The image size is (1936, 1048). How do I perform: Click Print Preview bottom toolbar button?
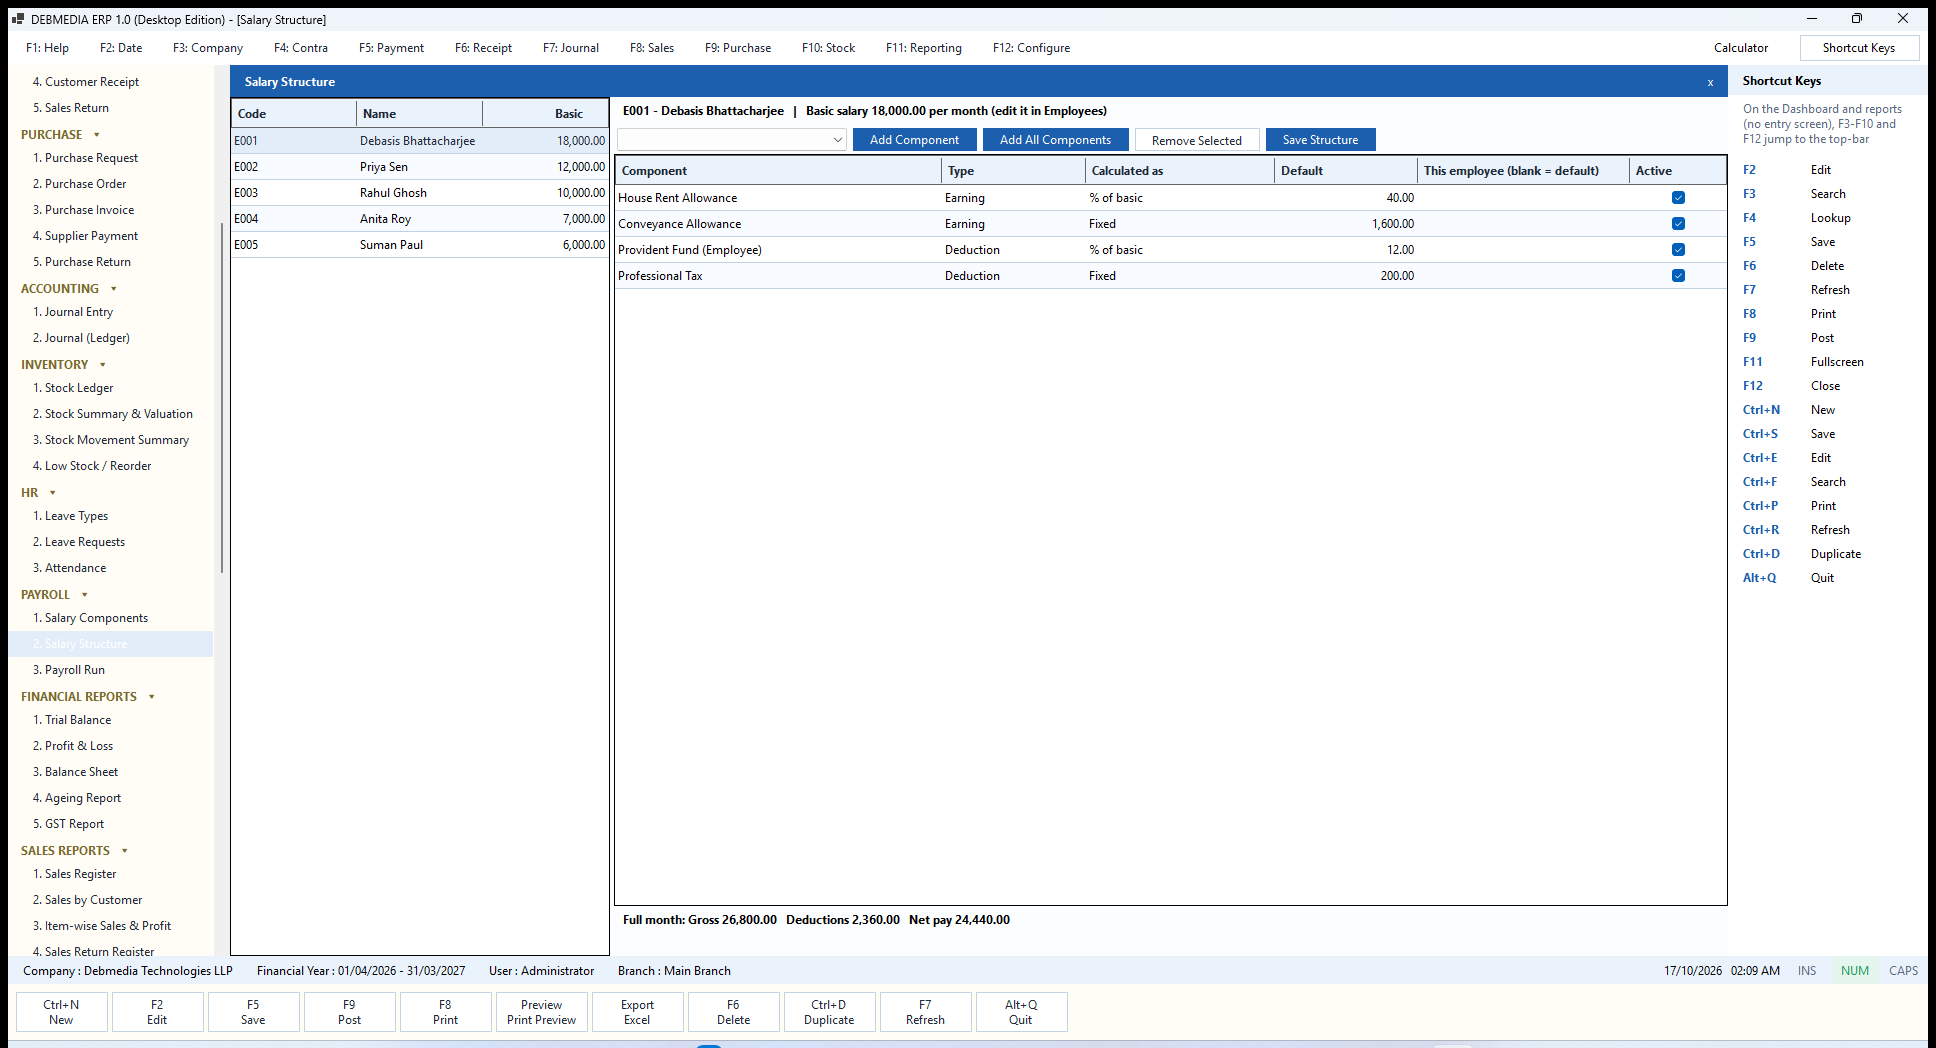click(x=541, y=1012)
